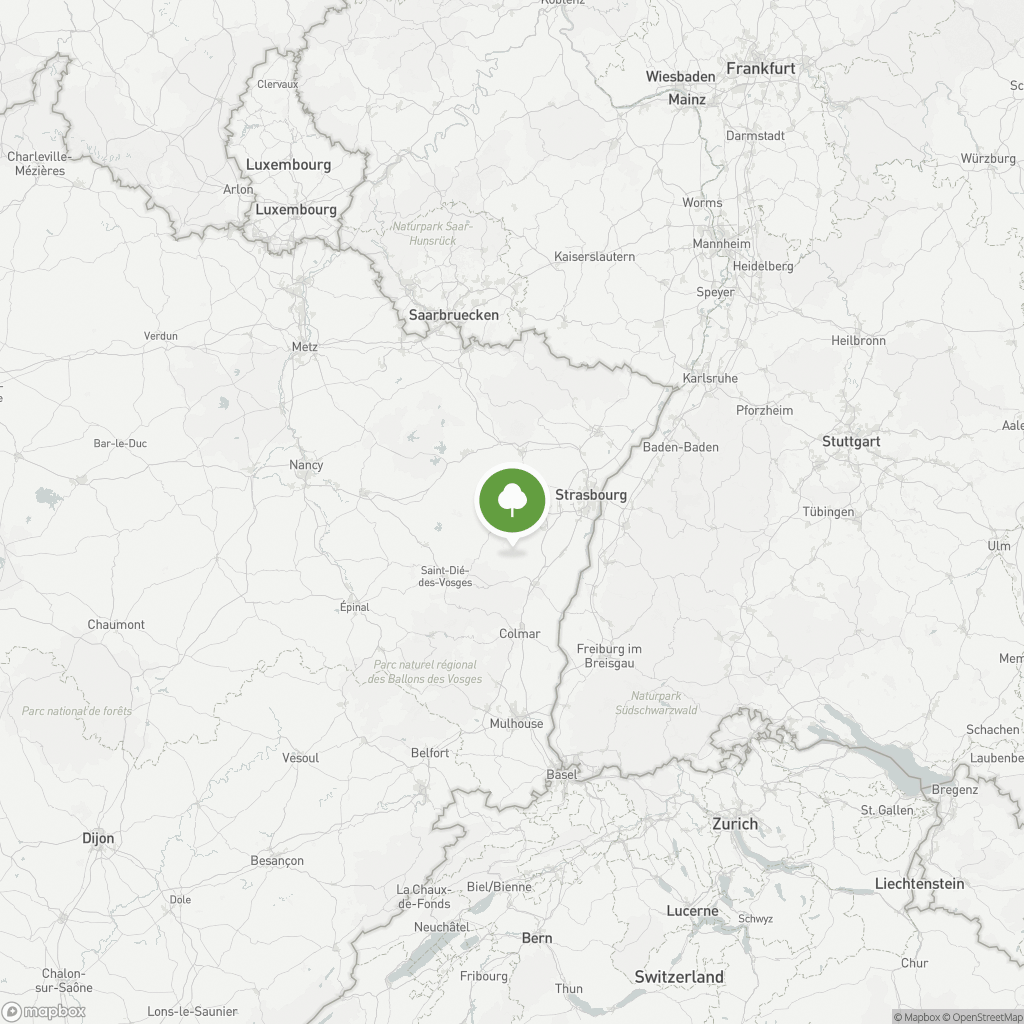This screenshot has width=1024, height=1024.
Task: Open the © OpenStreetMap attribution link
Action: [982, 1017]
